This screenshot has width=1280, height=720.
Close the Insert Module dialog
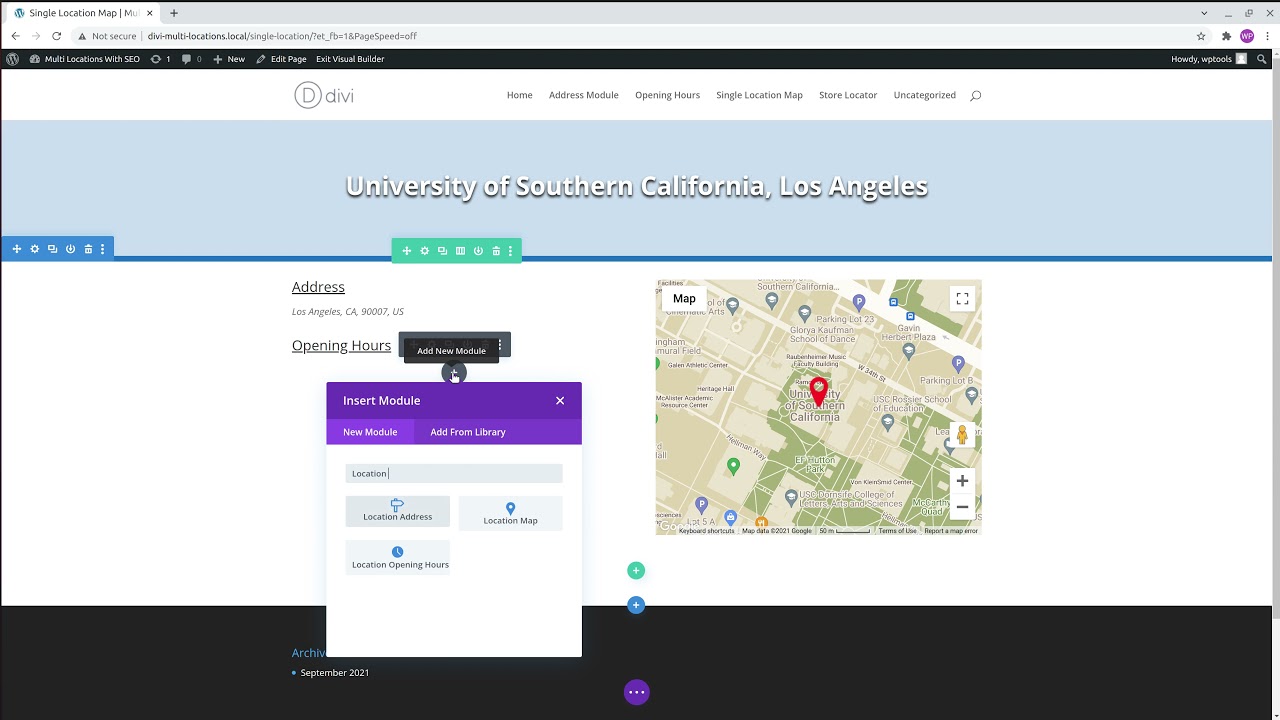[560, 401]
